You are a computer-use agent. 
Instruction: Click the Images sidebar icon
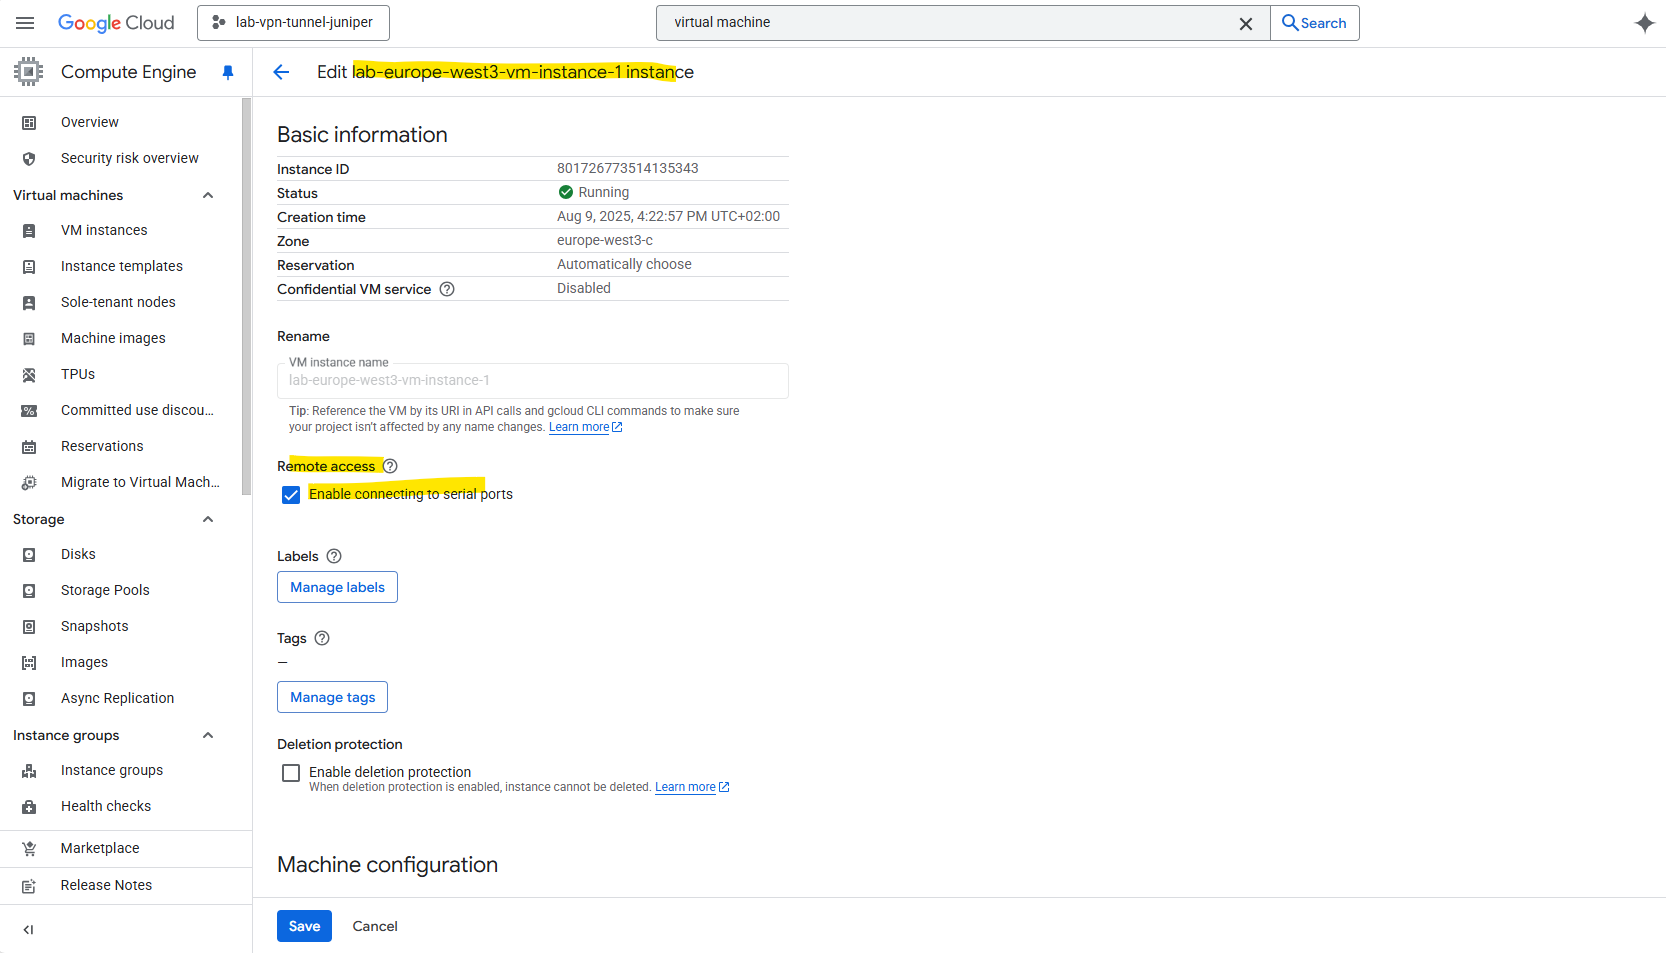tap(29, 663)
